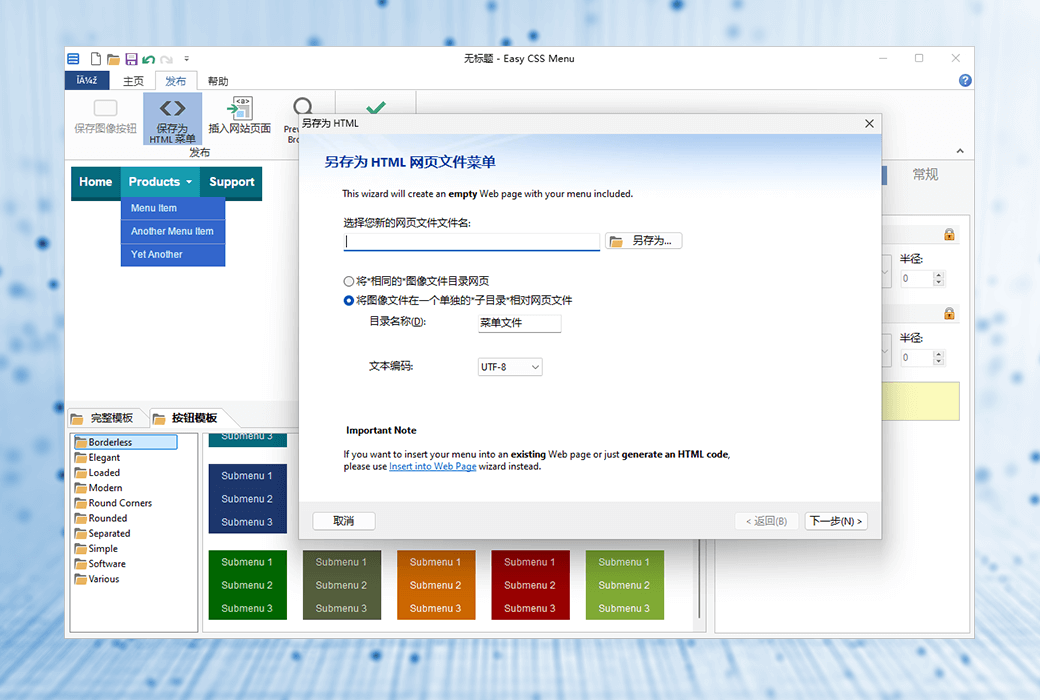Click the upper orange lock icon

click(x=949, y=234)
